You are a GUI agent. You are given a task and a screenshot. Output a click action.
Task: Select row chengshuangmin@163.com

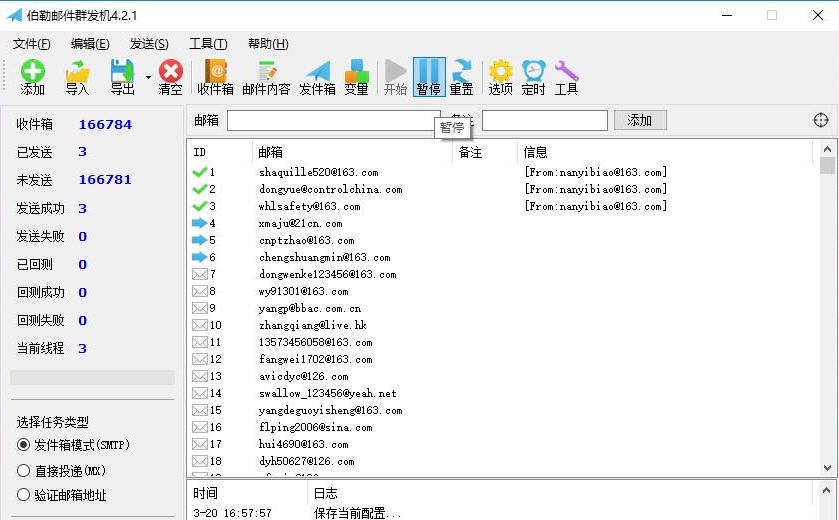(324, 258)
